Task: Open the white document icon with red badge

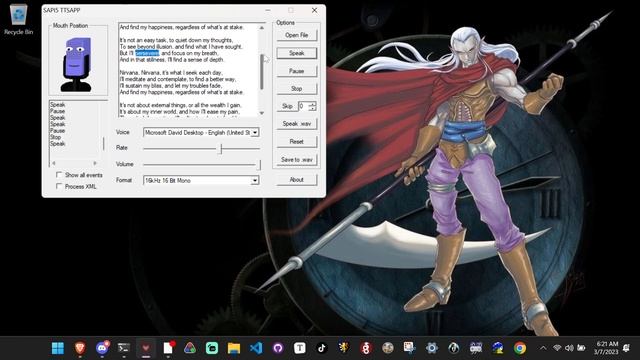Action: (x=168, y=348)
